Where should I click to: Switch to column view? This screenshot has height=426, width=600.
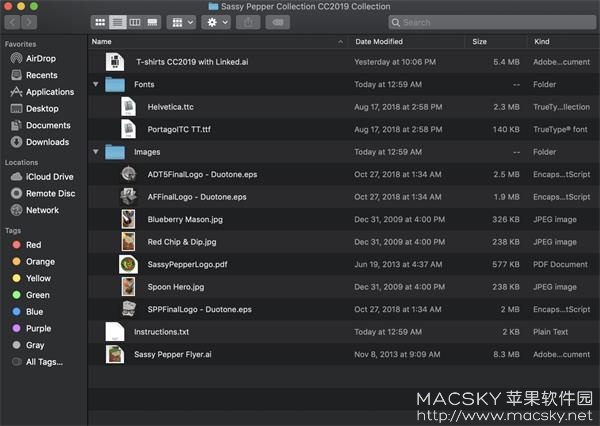pyautogui.click(x=135, y=22)
